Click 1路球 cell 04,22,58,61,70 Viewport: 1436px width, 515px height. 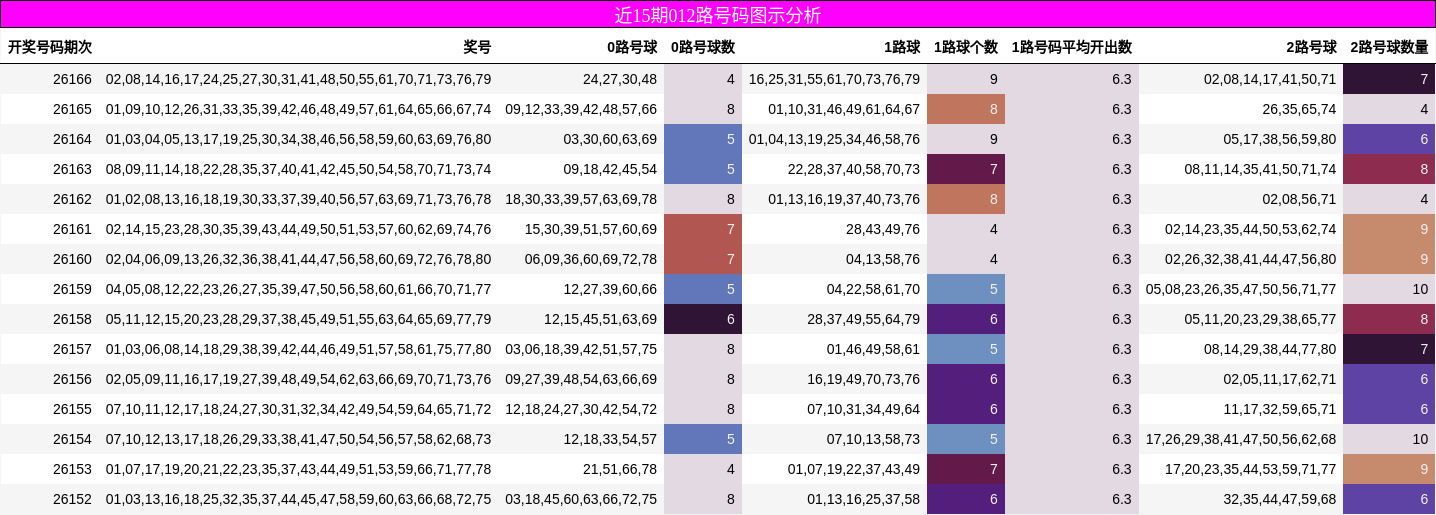click(x=873, y=289)
